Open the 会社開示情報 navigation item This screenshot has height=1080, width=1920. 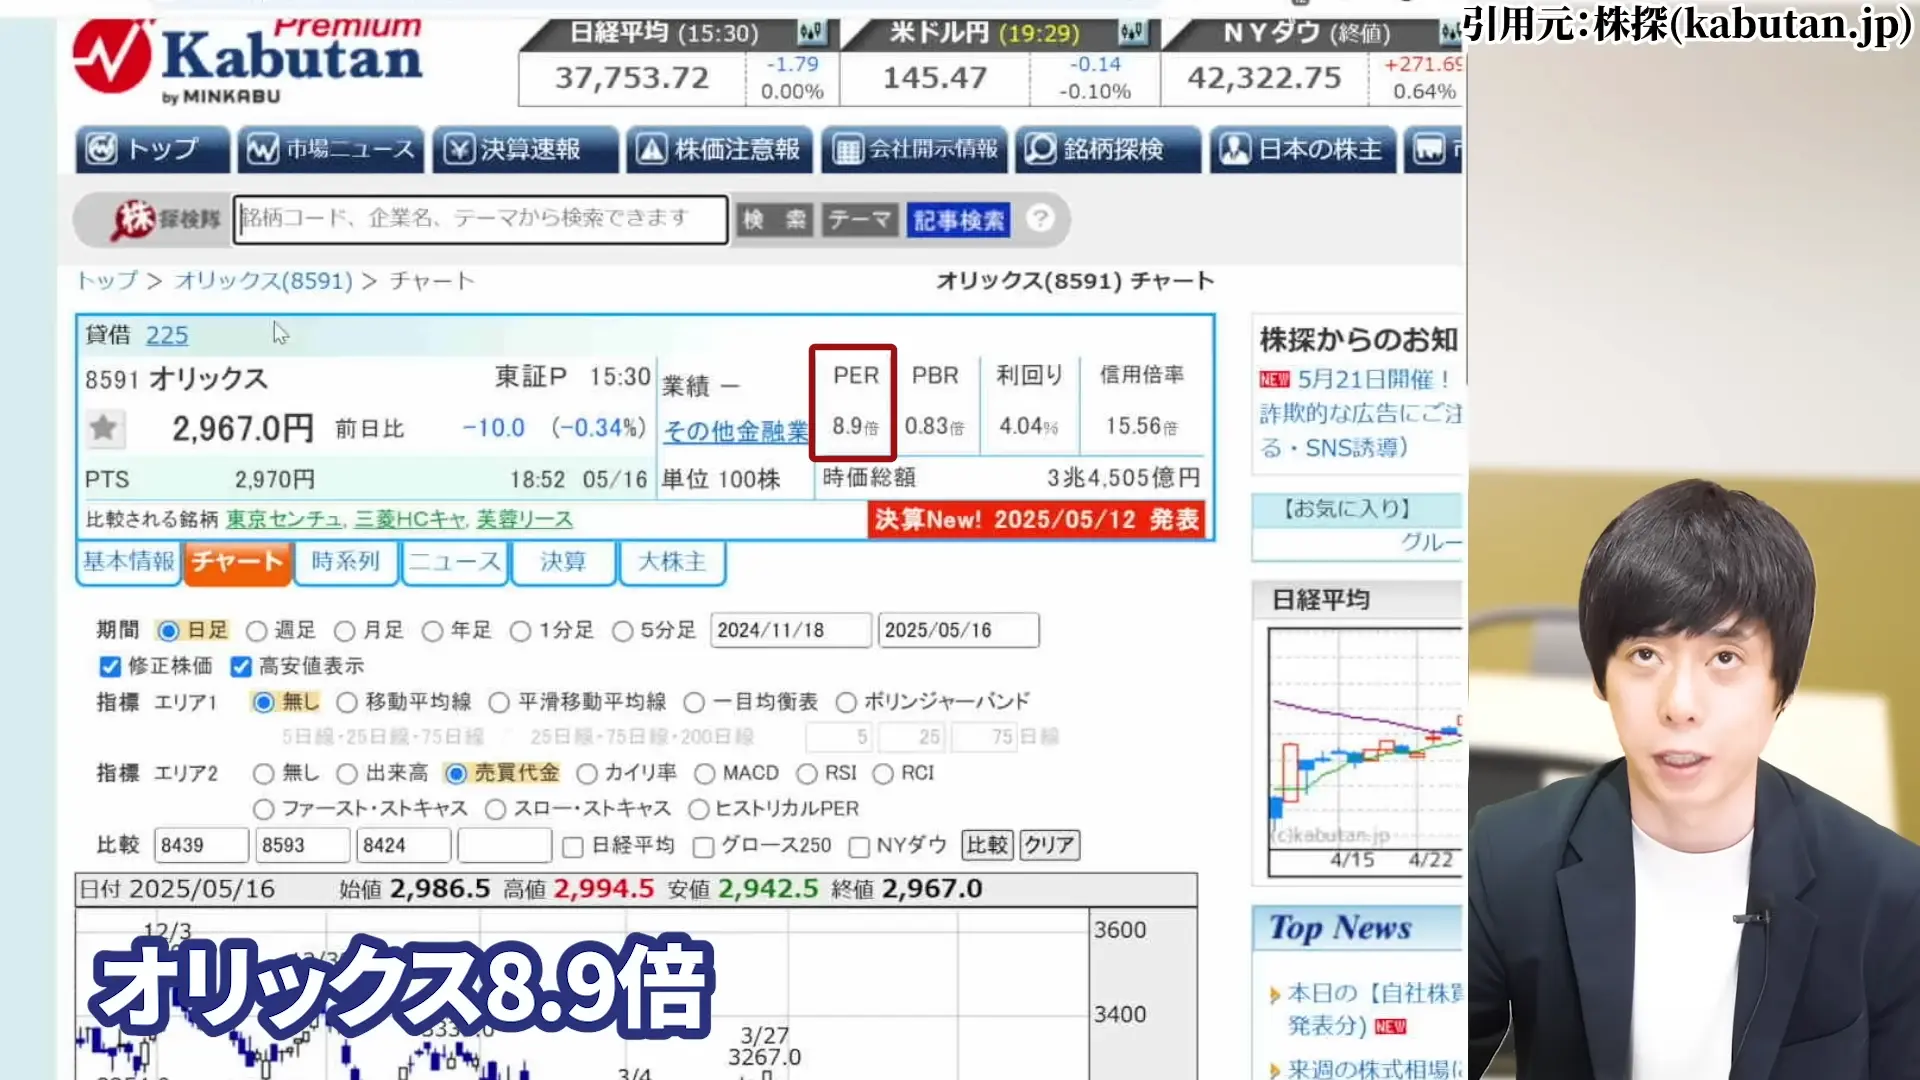tap(915, 150)
